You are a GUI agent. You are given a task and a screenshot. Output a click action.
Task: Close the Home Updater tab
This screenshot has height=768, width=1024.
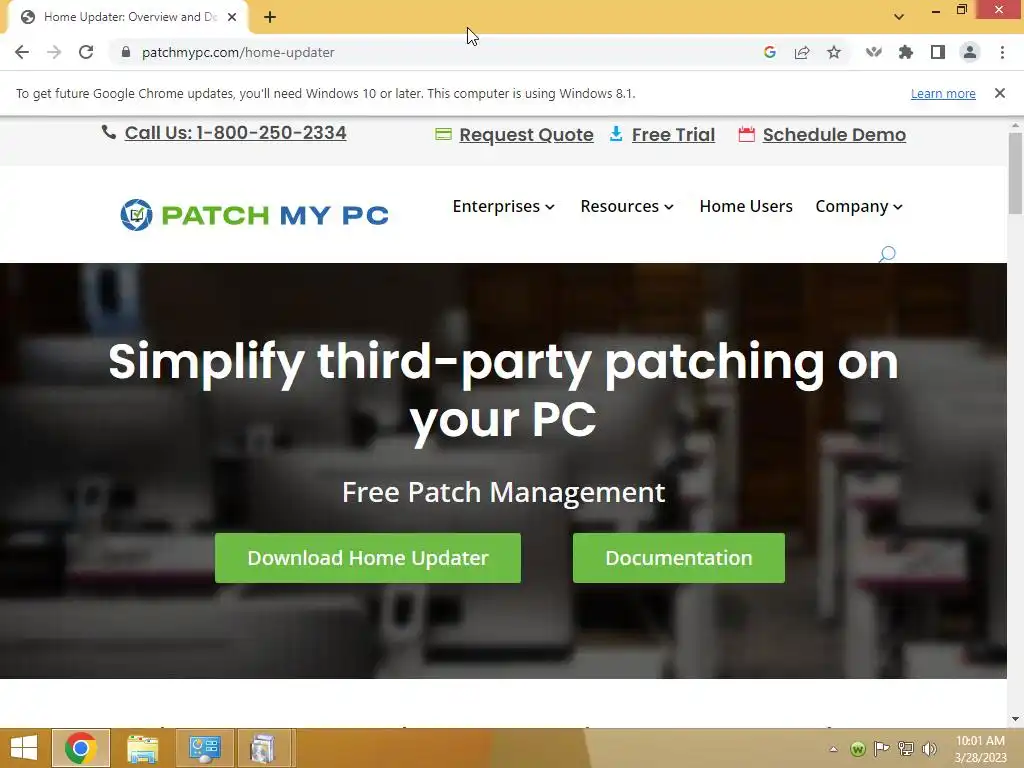[x=232, y=17]
